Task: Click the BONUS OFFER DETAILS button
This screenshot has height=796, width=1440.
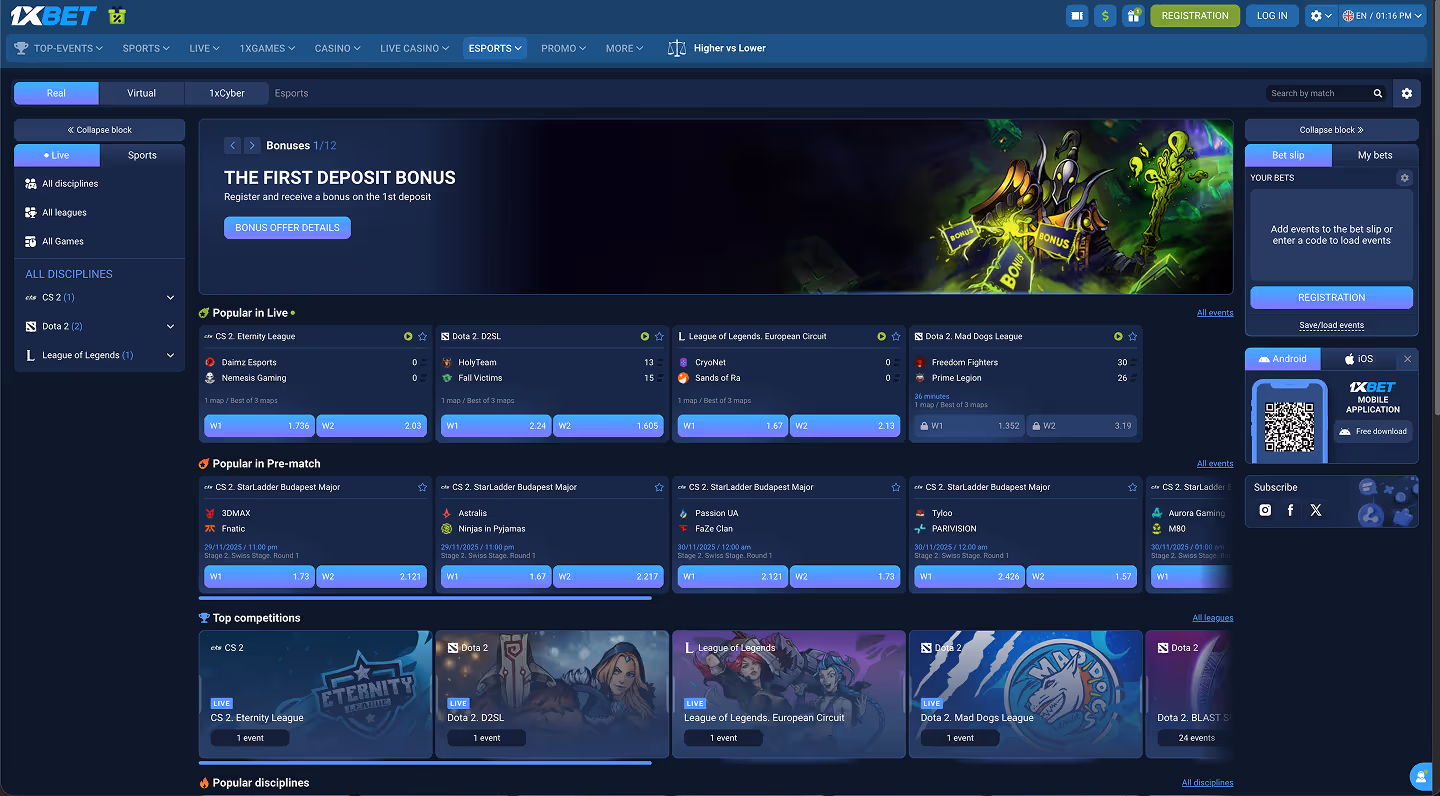Action: (287, 227)
